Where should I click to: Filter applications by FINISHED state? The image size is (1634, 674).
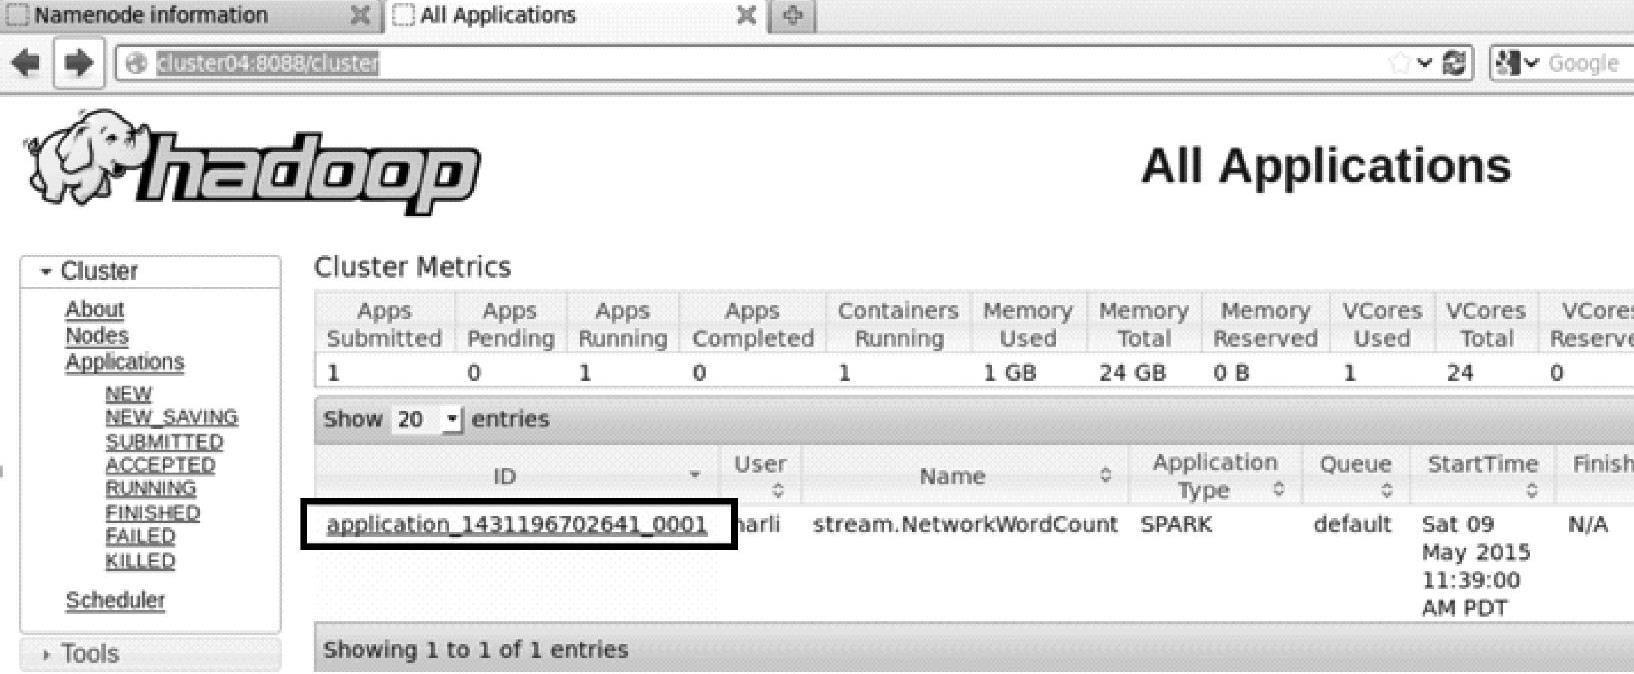pos(153,512)
